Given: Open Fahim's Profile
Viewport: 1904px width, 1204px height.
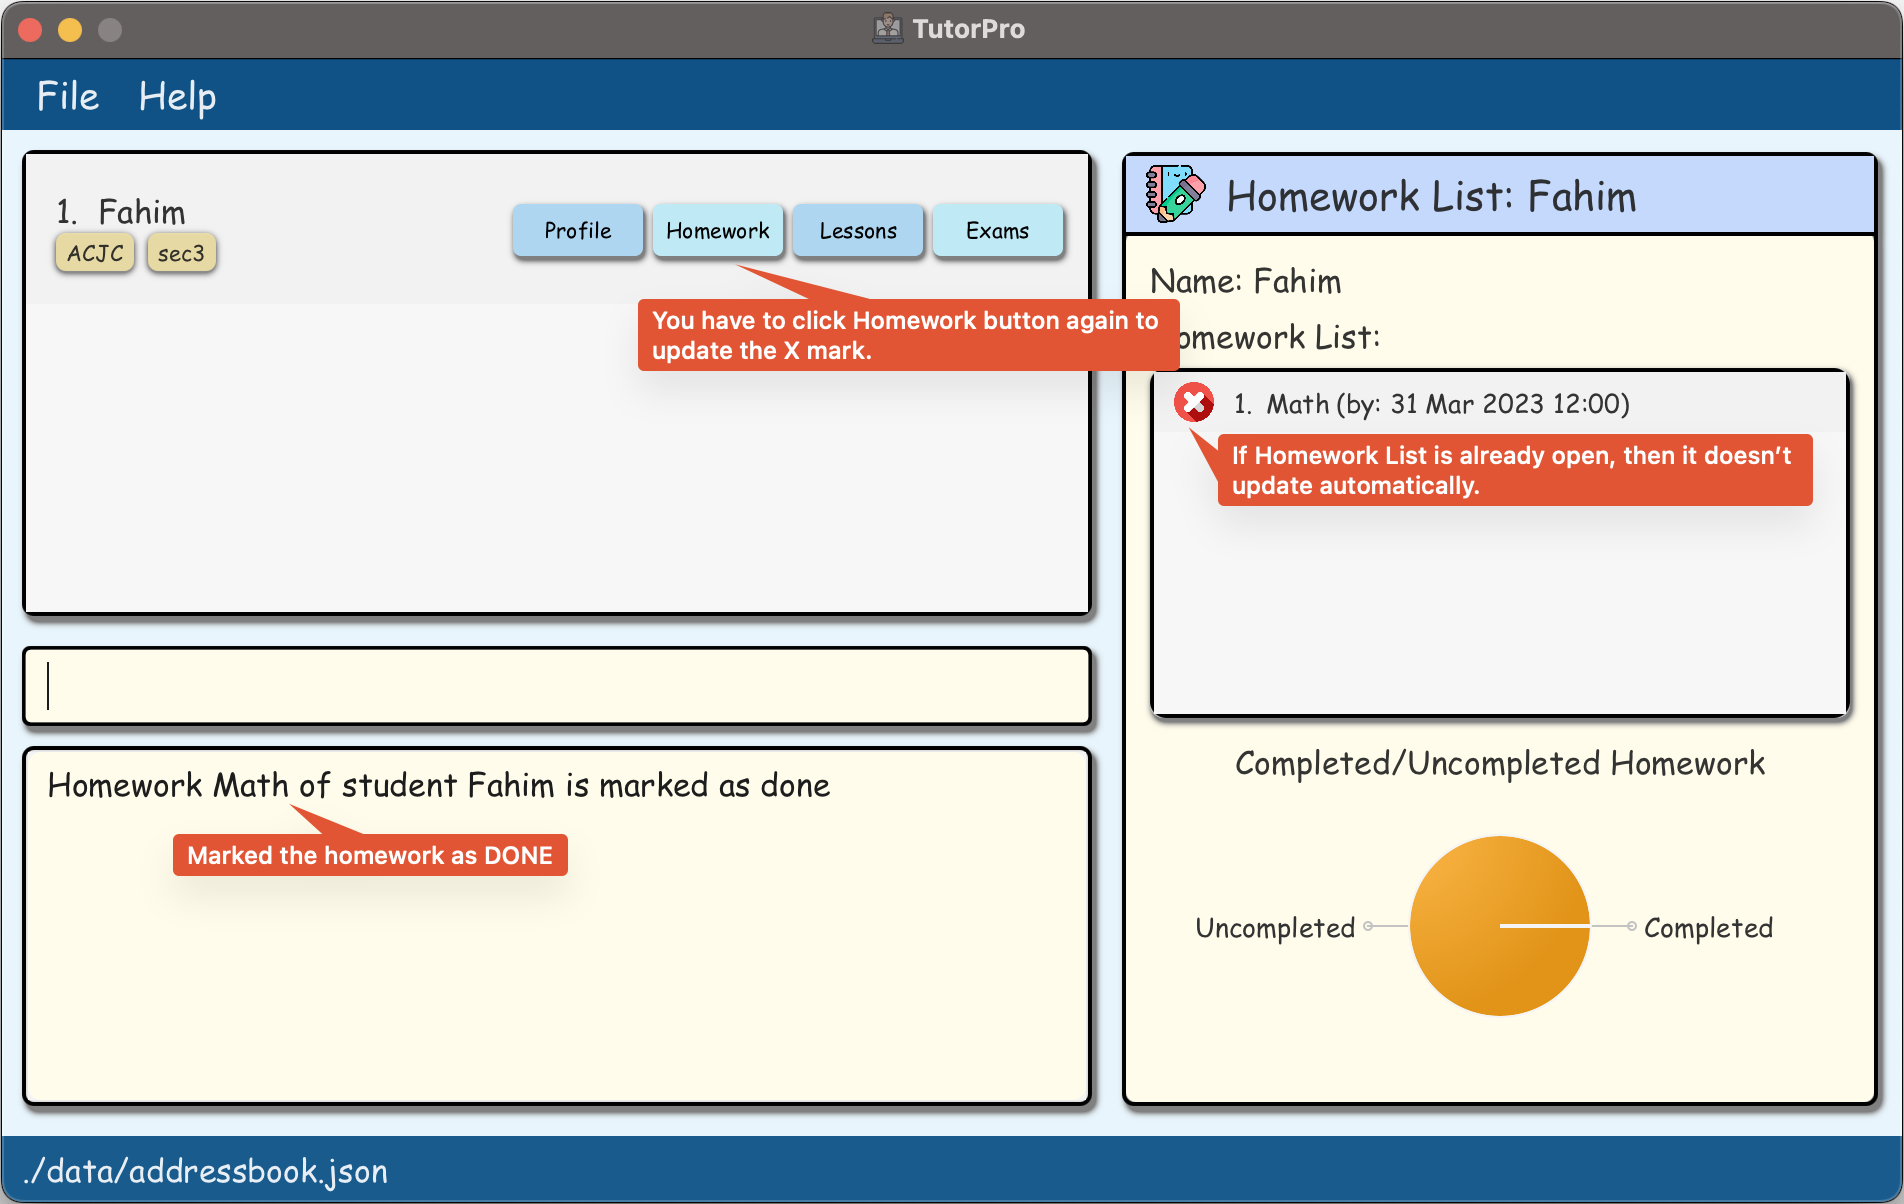Looking at the screenshot, I should pyautogui.click(x=578, y=231).
